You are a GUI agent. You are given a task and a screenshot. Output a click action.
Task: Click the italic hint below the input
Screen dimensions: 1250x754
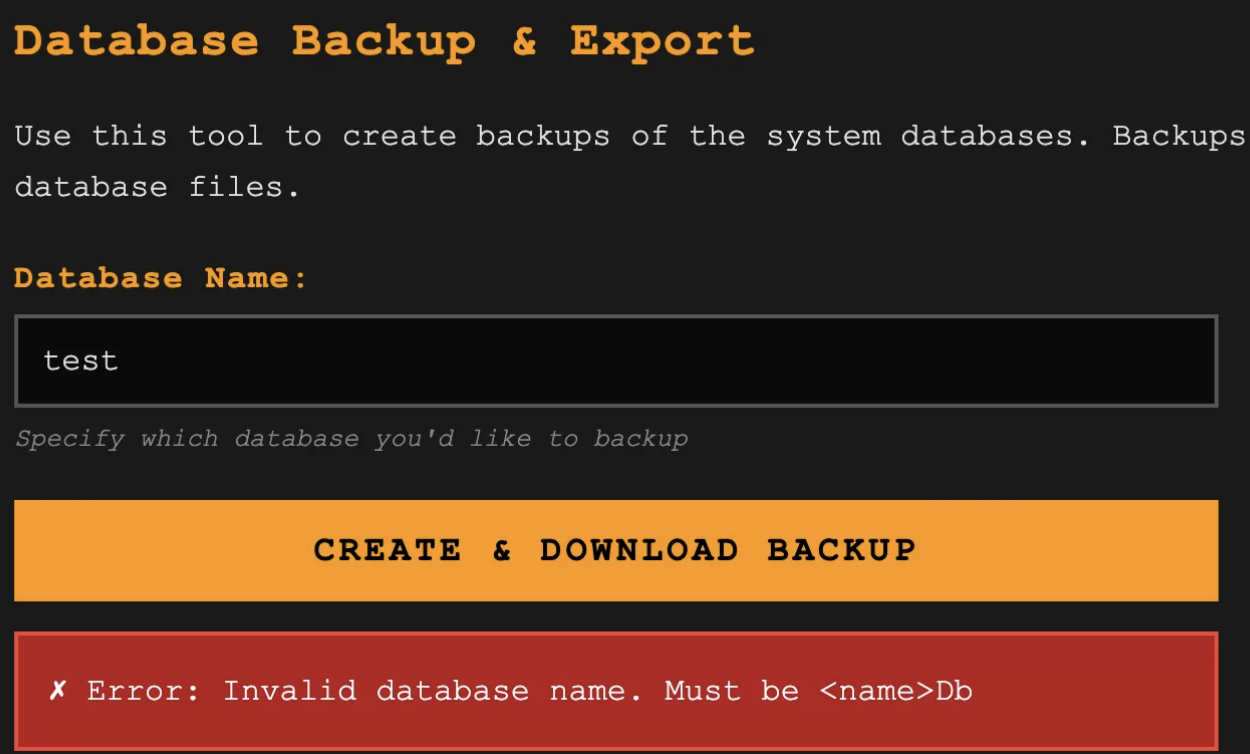point(351,439)
